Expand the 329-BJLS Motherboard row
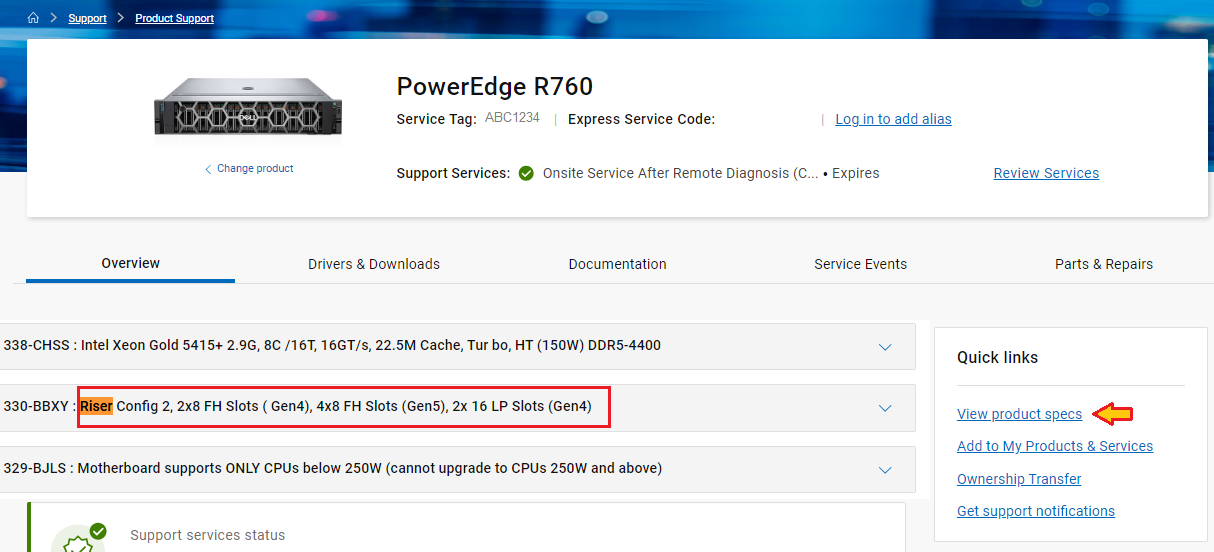 884,470
